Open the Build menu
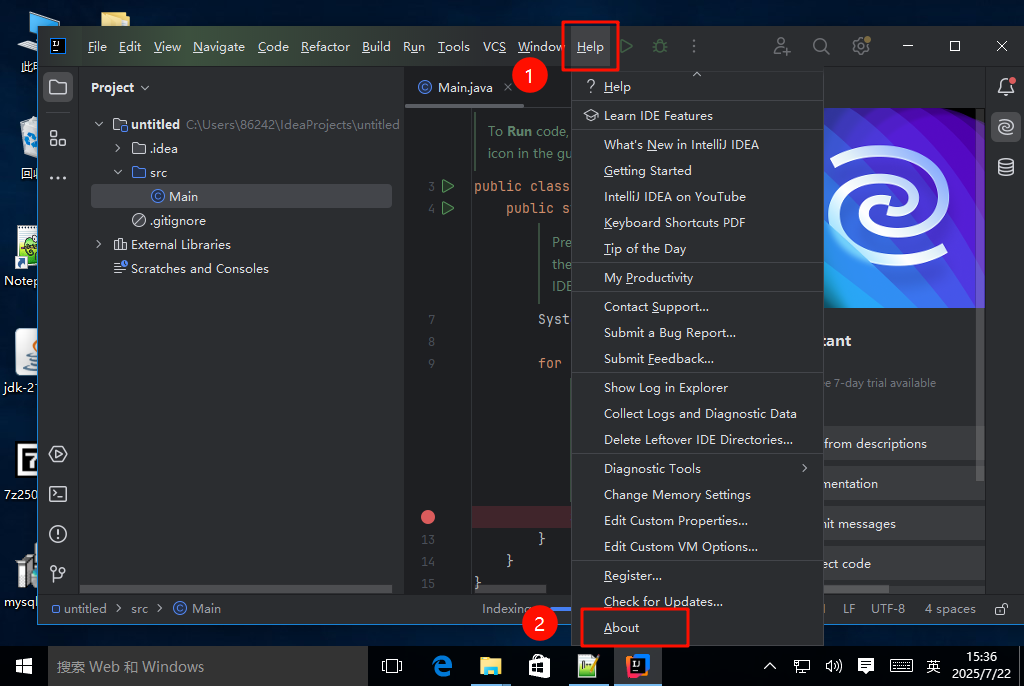This screenshot has height=686, width=1024. click(376, 46)
